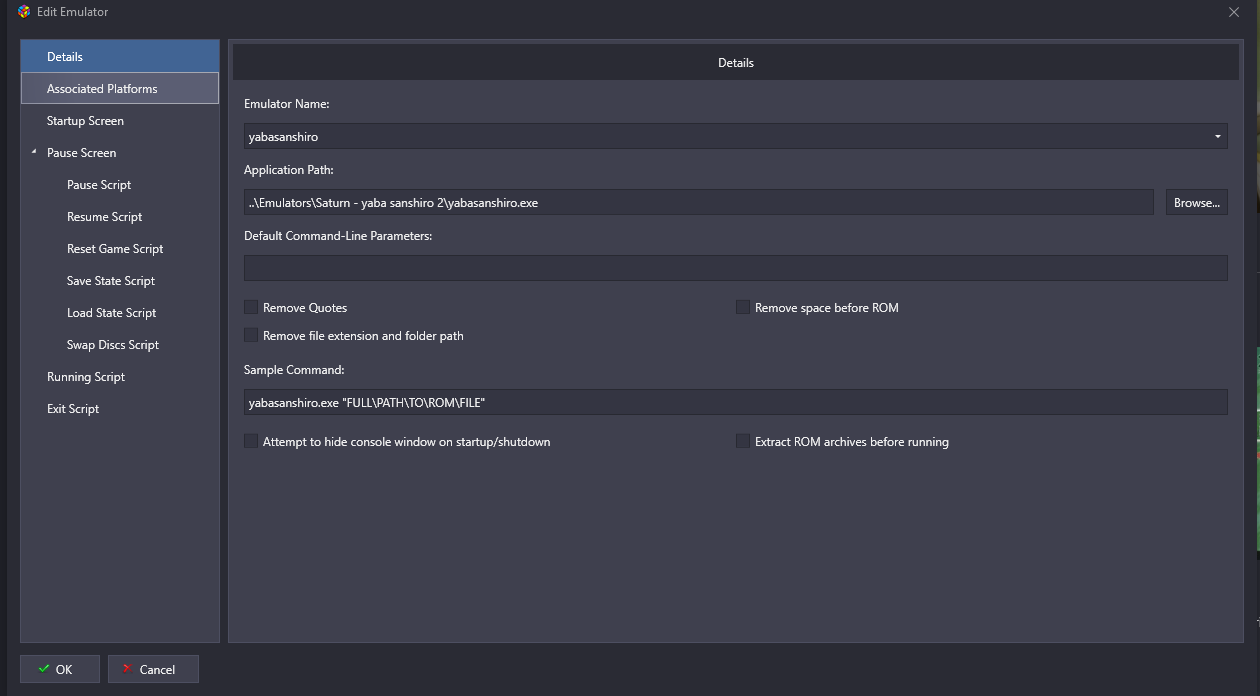Toggle Remove space before ROM

(743, 307)
